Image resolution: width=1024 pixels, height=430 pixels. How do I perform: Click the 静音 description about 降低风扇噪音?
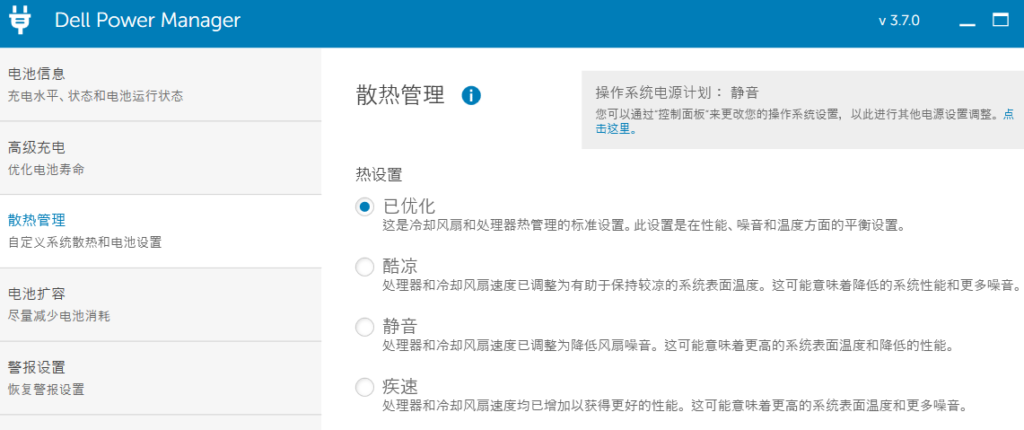pyautogui.click(x=671, y=345)
